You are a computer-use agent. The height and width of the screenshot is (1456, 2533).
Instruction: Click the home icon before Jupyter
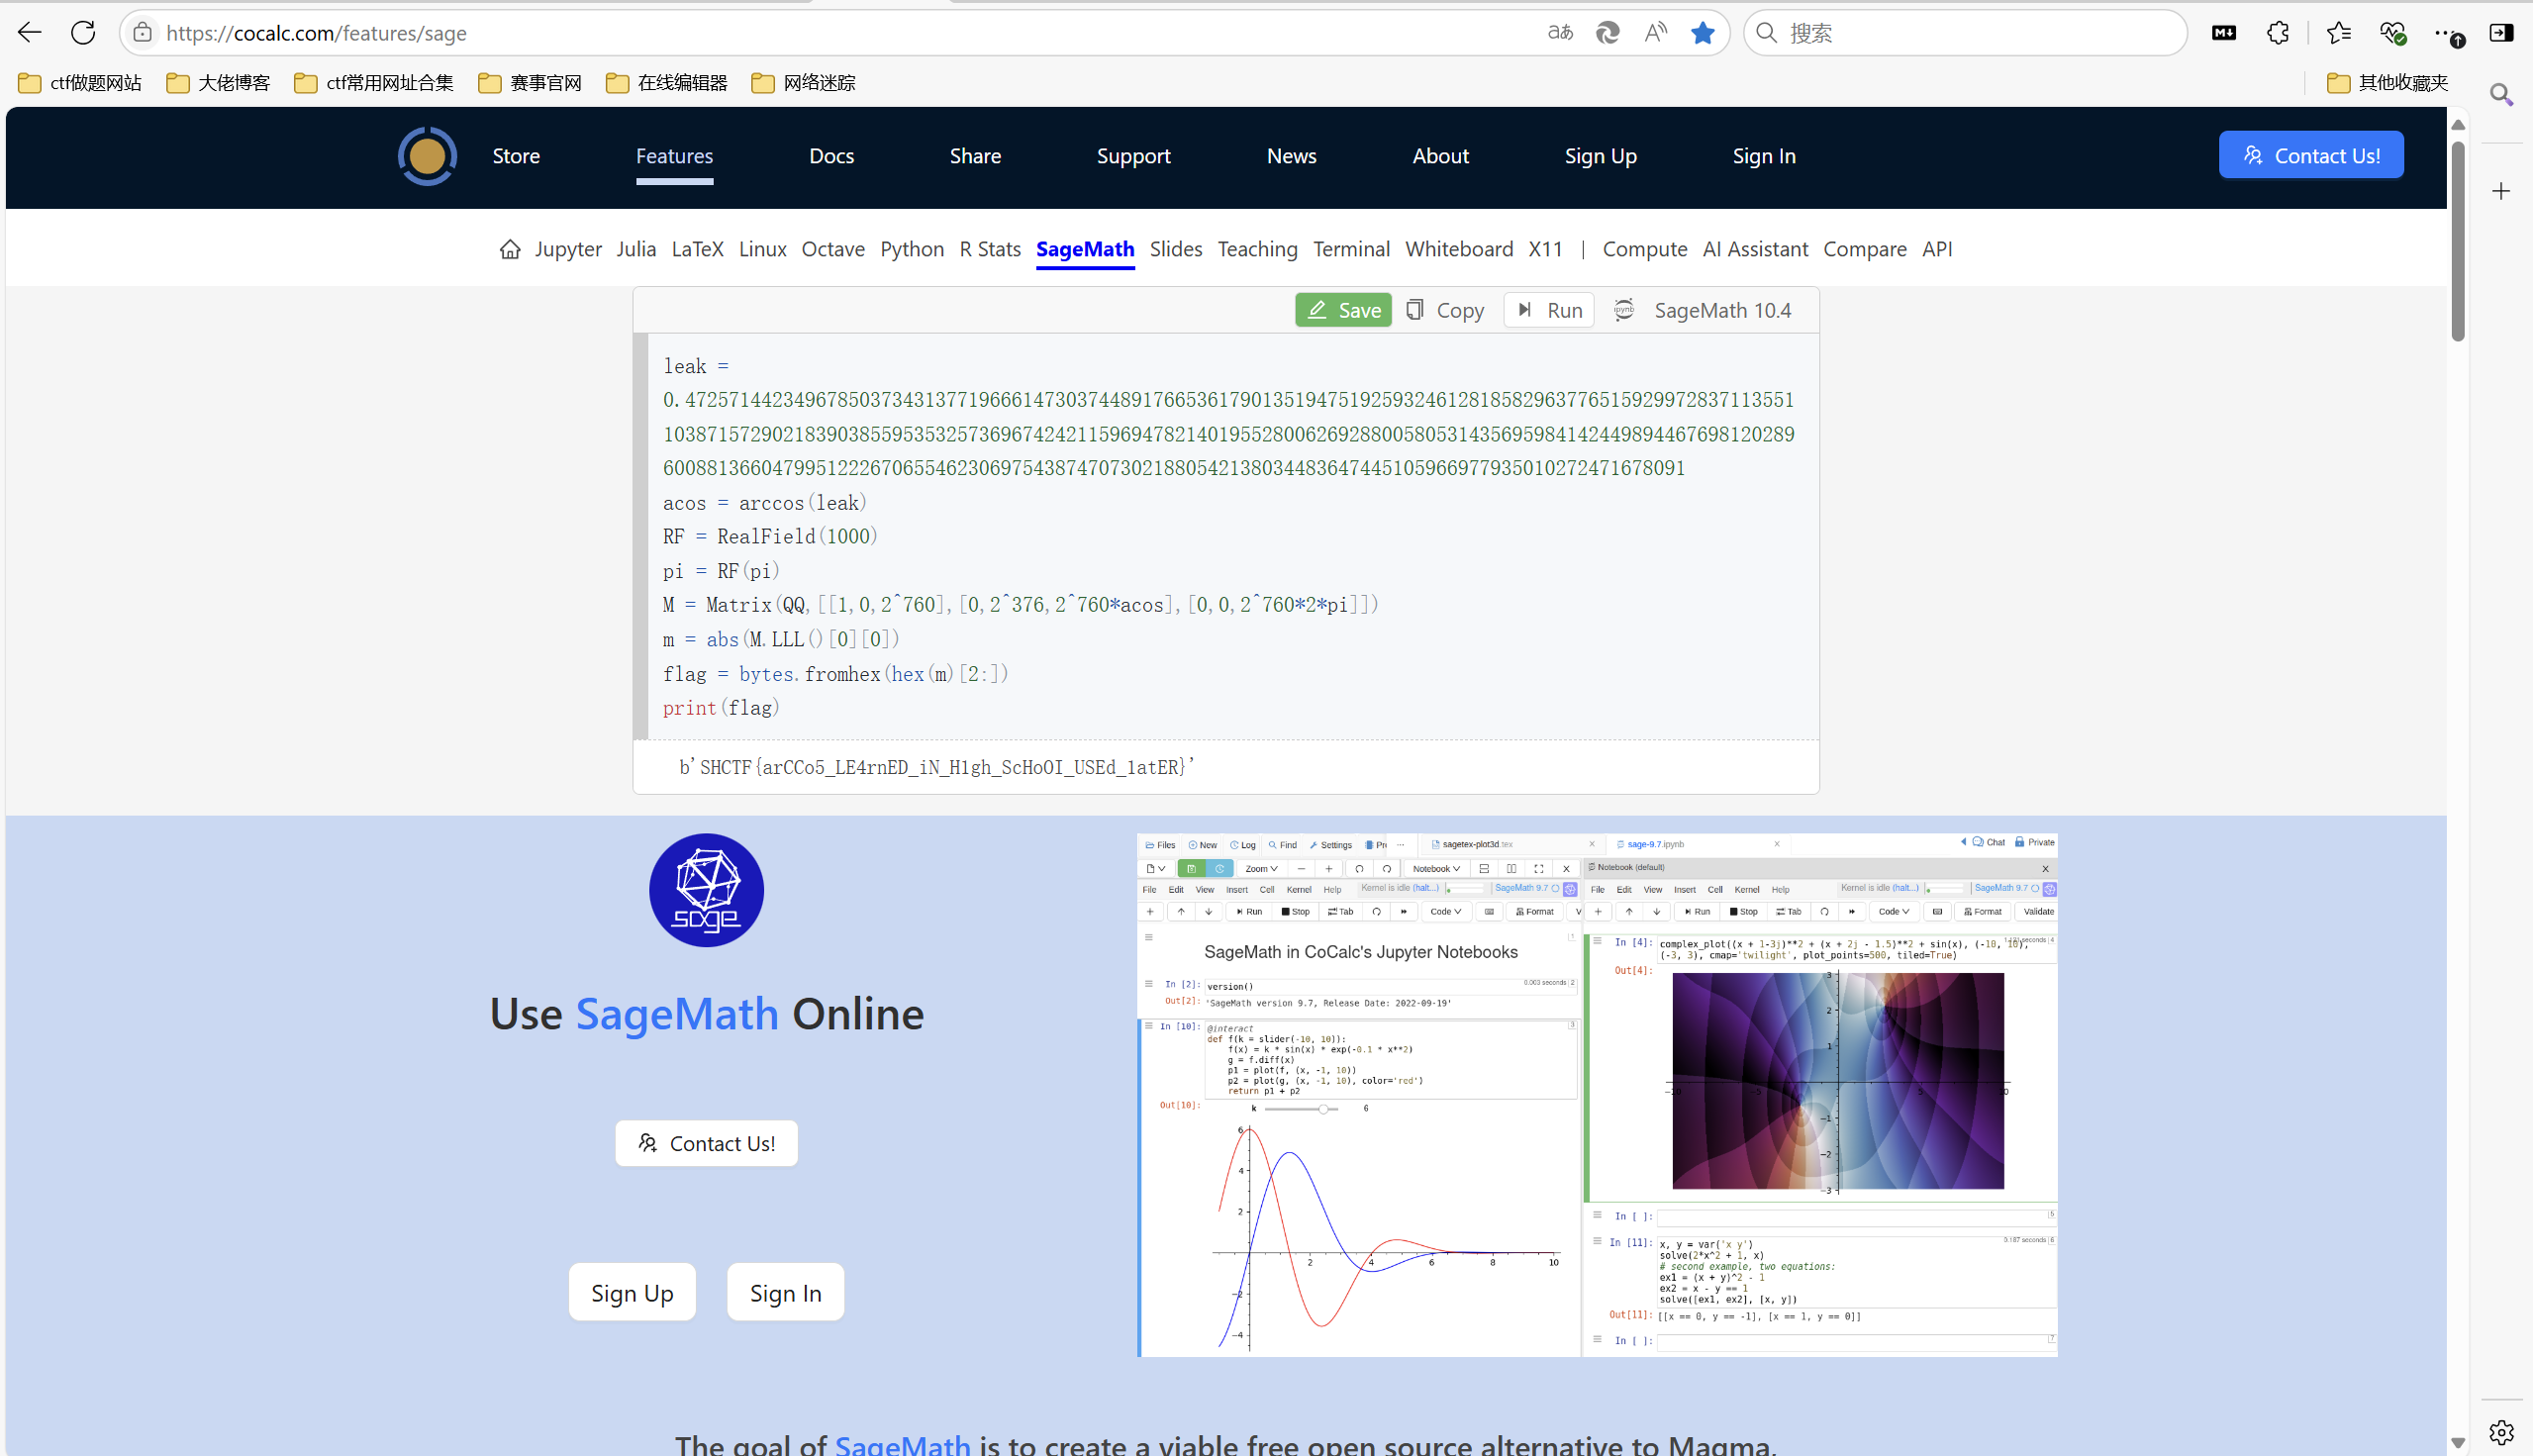(x=510, y=249)
